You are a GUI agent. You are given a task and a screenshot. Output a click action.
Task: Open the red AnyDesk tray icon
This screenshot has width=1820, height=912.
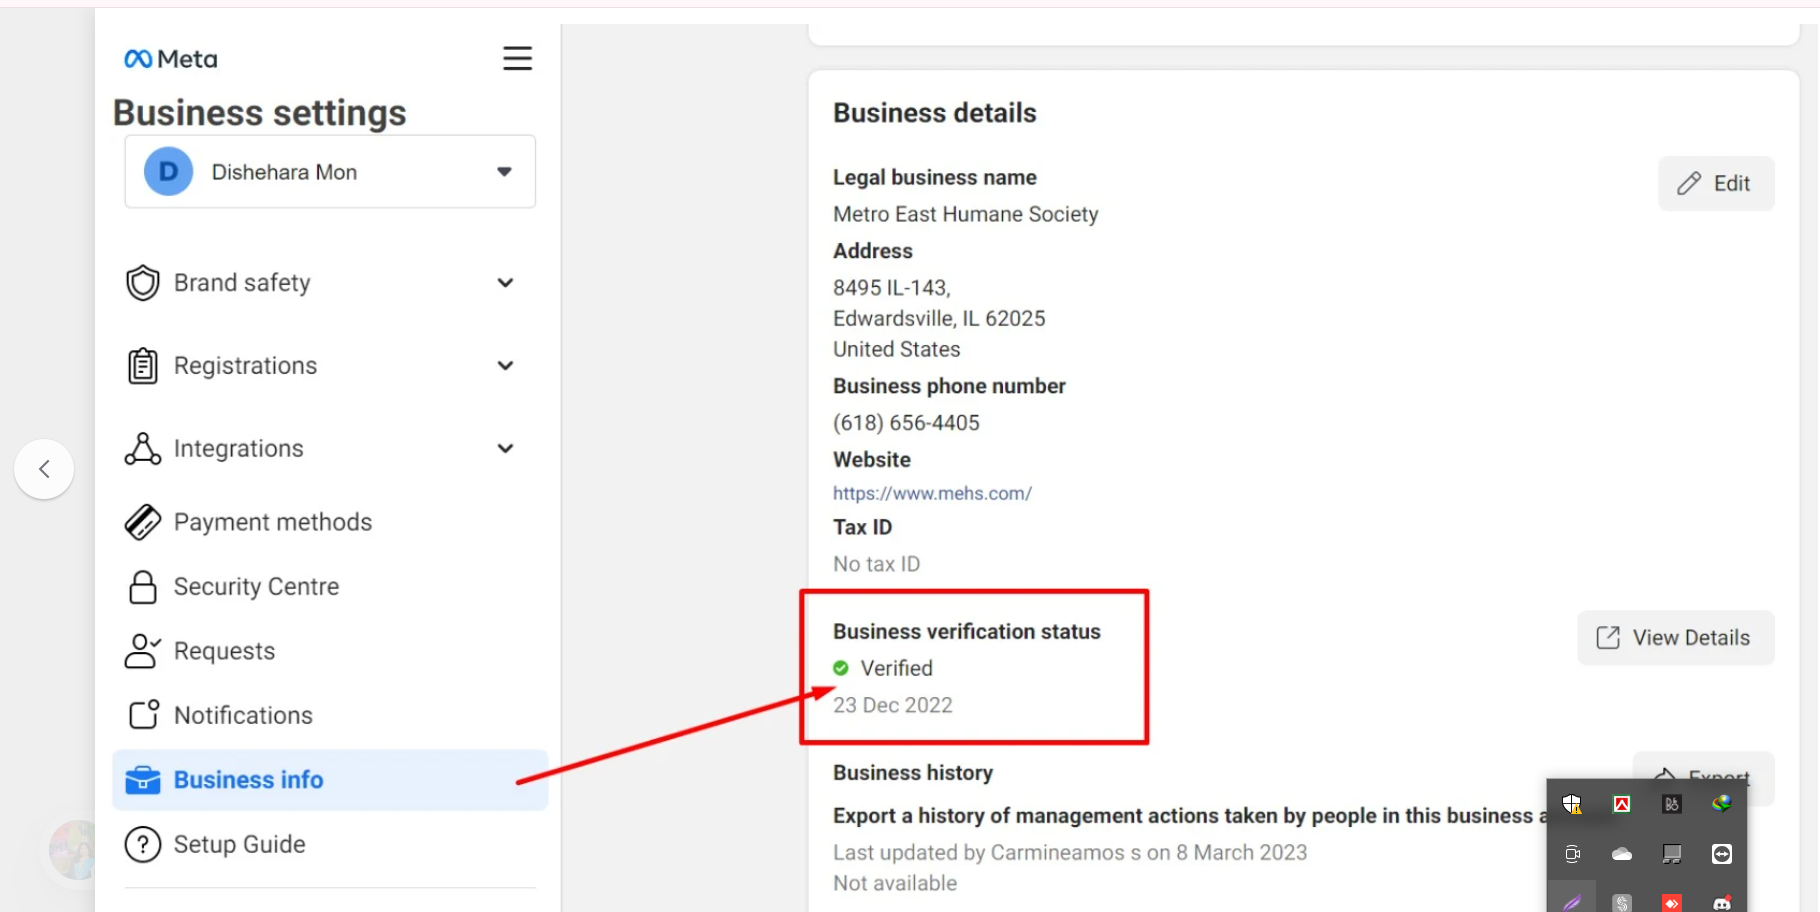coord(1672,903)
